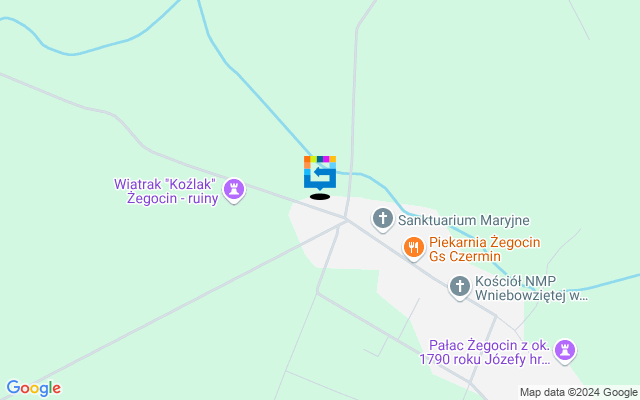
Task: Click the Google logo
Action: [33, 388]
